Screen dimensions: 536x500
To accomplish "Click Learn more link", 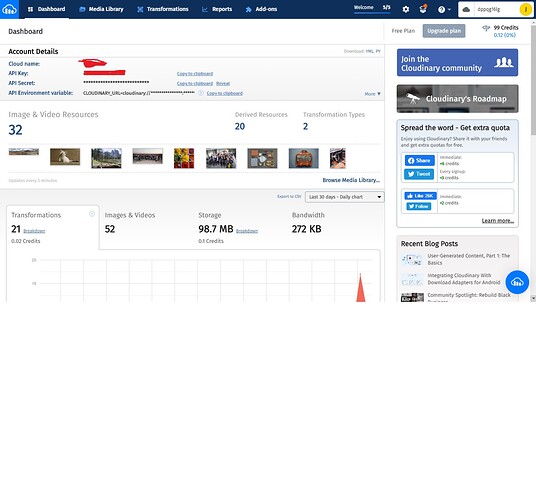I will [x=498, y=221].
